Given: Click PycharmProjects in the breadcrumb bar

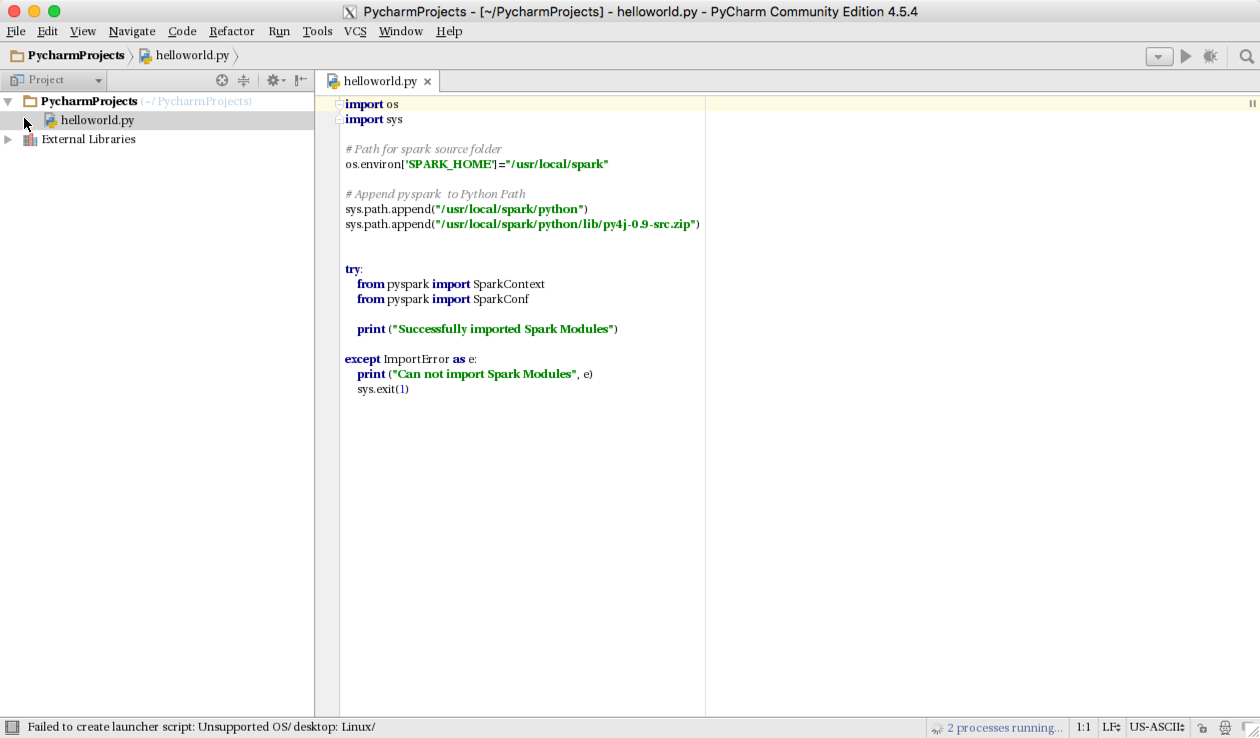Looking at the screenshot, I should point(76,56).
